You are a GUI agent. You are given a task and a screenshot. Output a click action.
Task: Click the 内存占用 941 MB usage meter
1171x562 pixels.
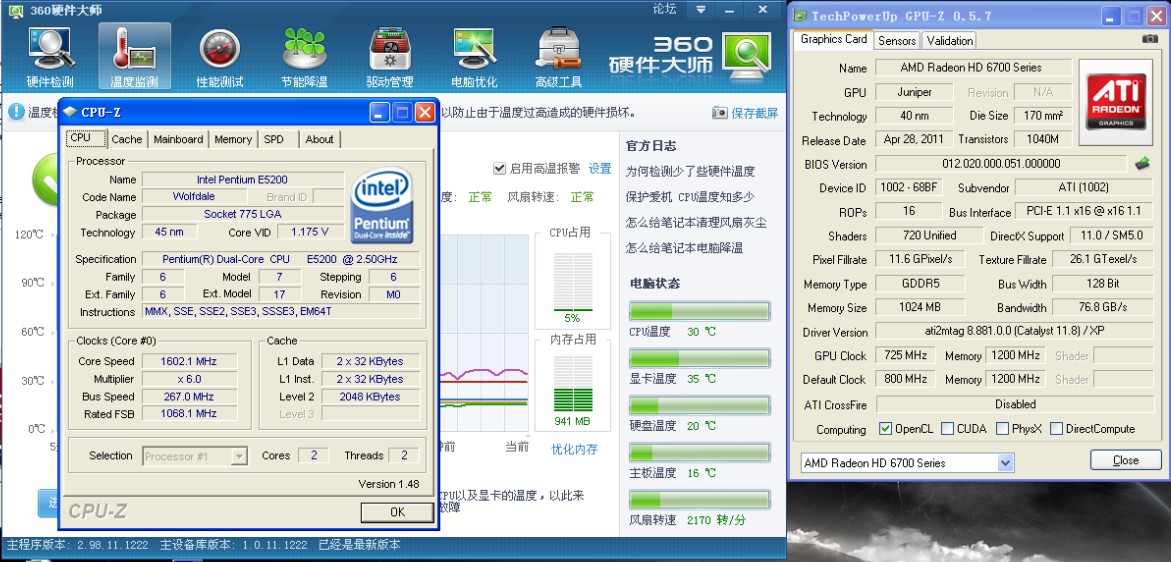pyautogui.click(x=573, y=382)
